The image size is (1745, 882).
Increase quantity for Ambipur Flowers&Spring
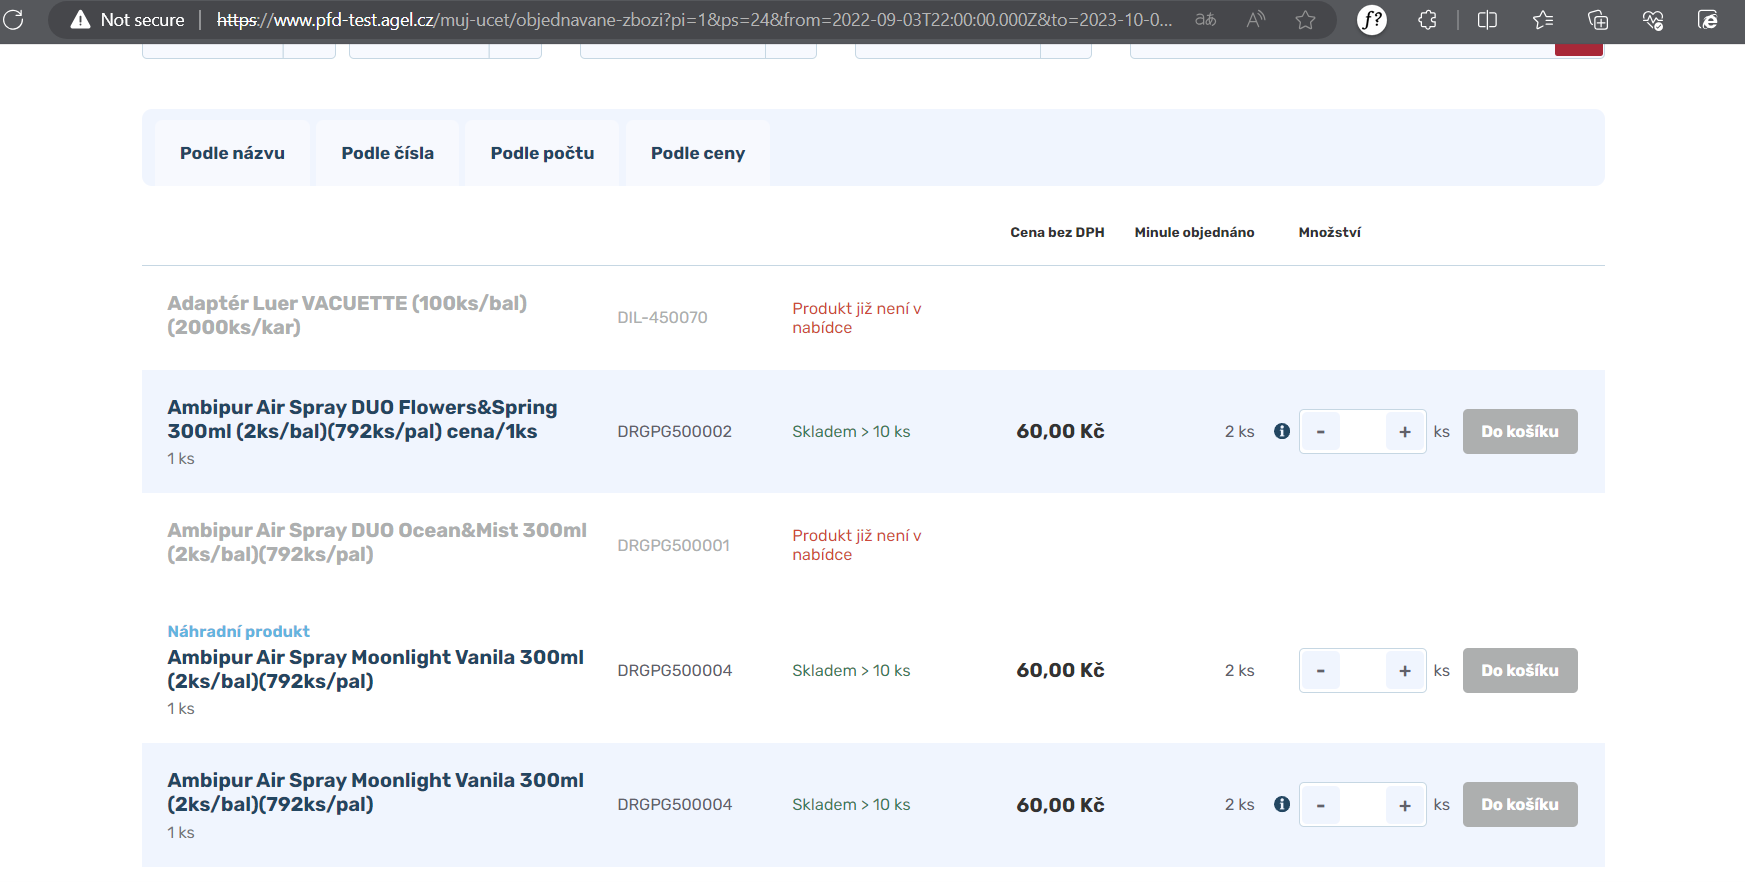(x=1405, y=432)
